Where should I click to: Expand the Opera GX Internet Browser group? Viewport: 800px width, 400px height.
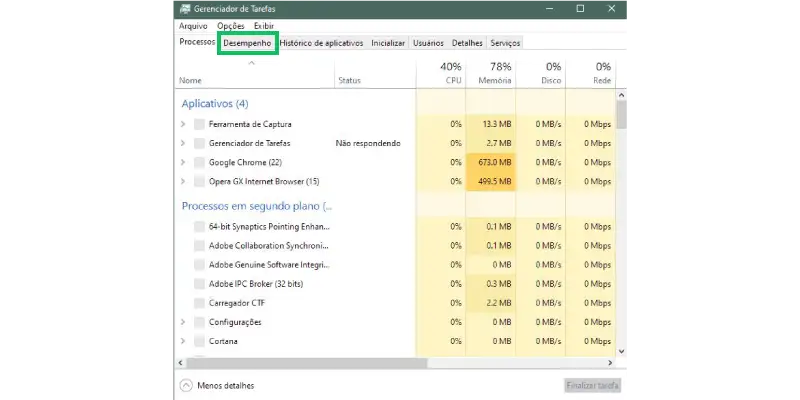[183, 181]
